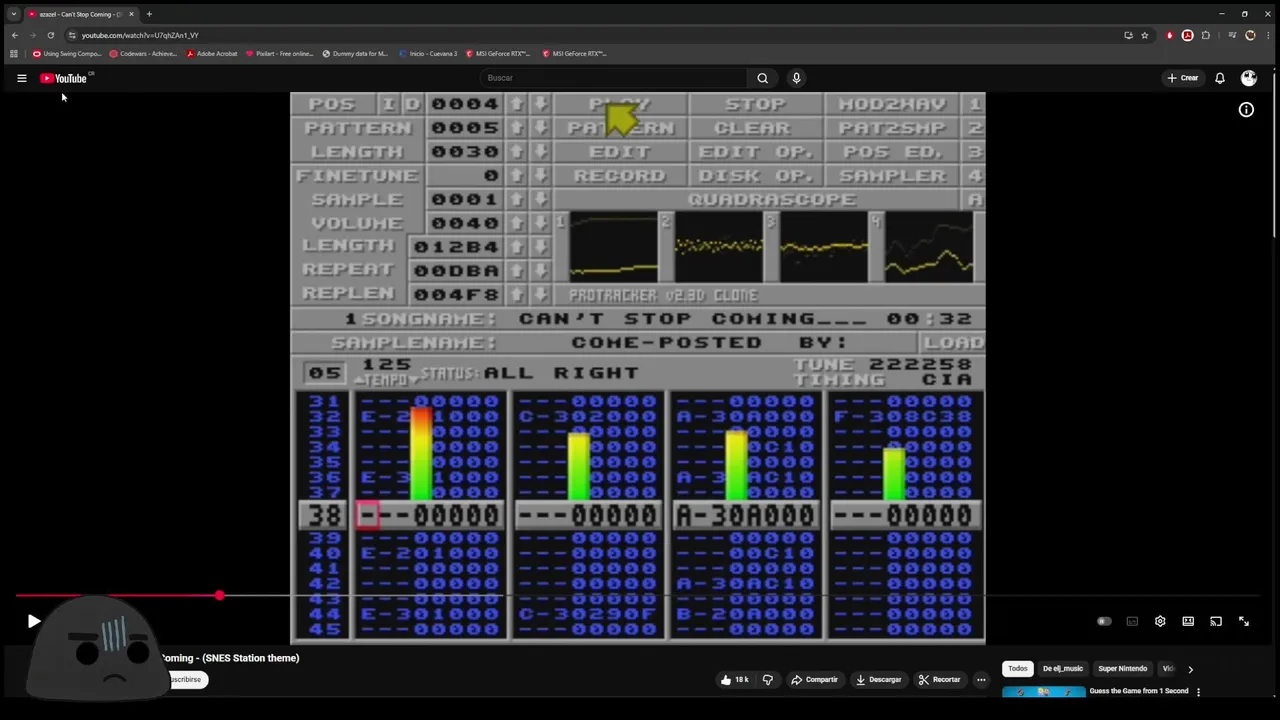
Task: Open a new browser tab
Action: point(149,14)
